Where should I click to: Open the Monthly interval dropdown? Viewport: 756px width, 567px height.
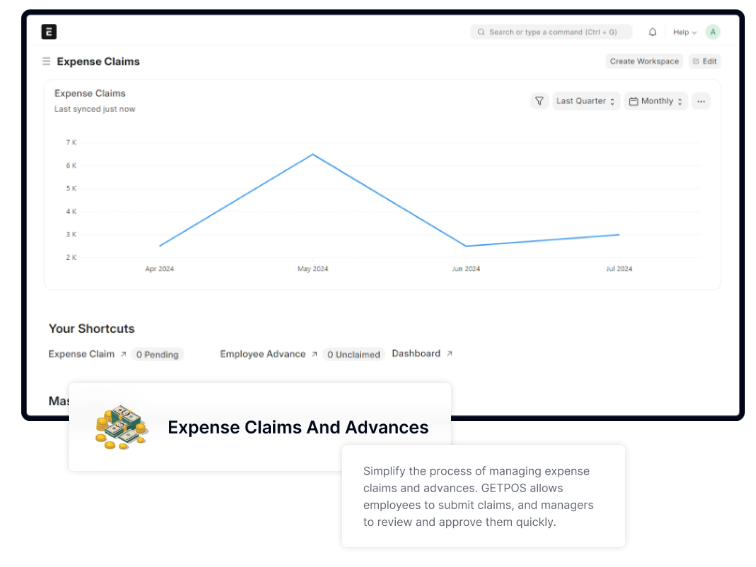[656, 101]
